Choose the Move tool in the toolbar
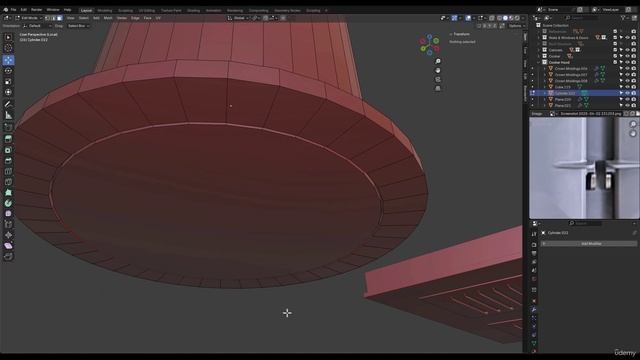 8,60
